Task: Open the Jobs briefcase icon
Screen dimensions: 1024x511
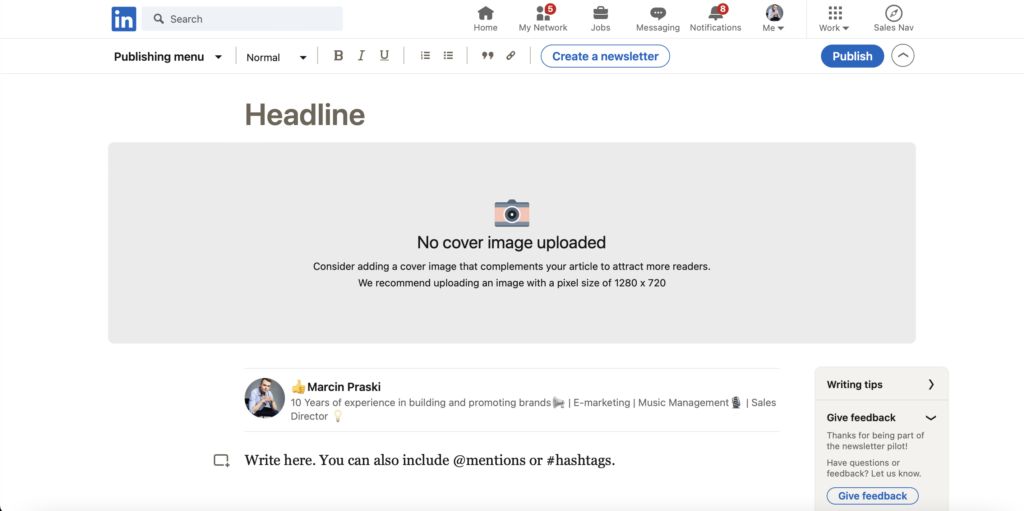Action: (600, 14)
